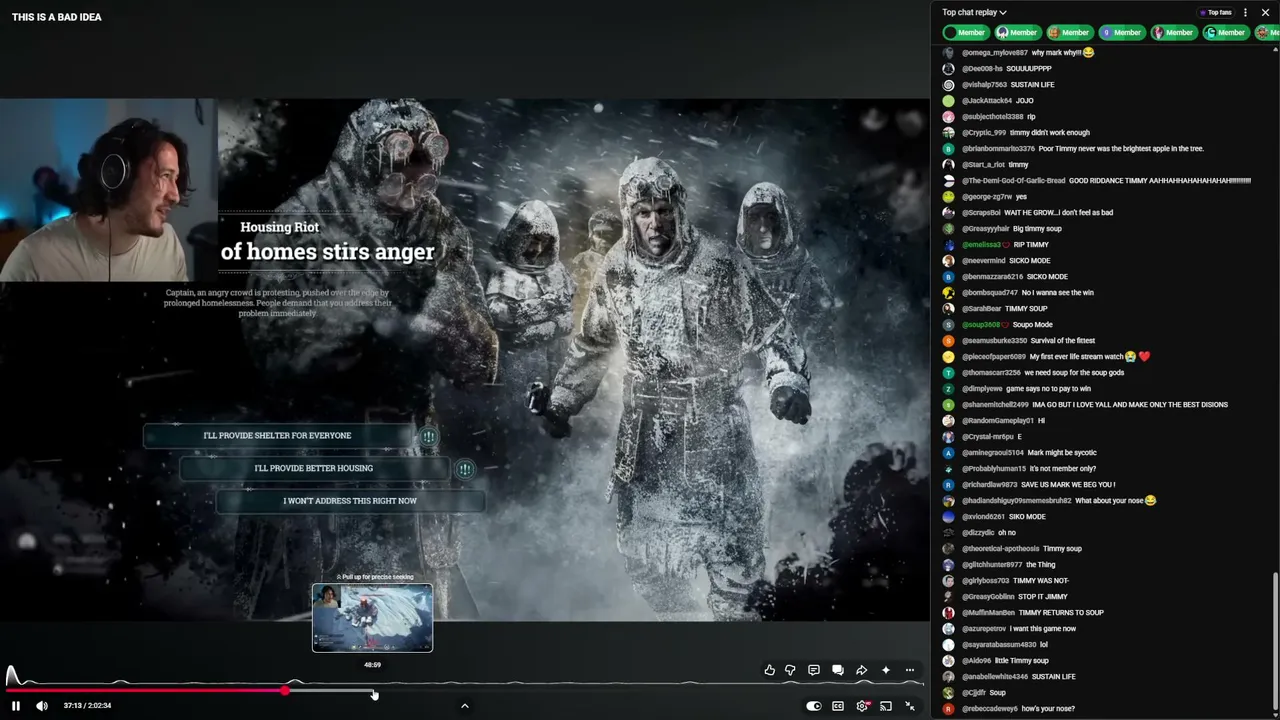Image resolution: width=1280 pixels, height=720 pixels.
Task: Cast the video to a TV
Action: coord(886,706)
